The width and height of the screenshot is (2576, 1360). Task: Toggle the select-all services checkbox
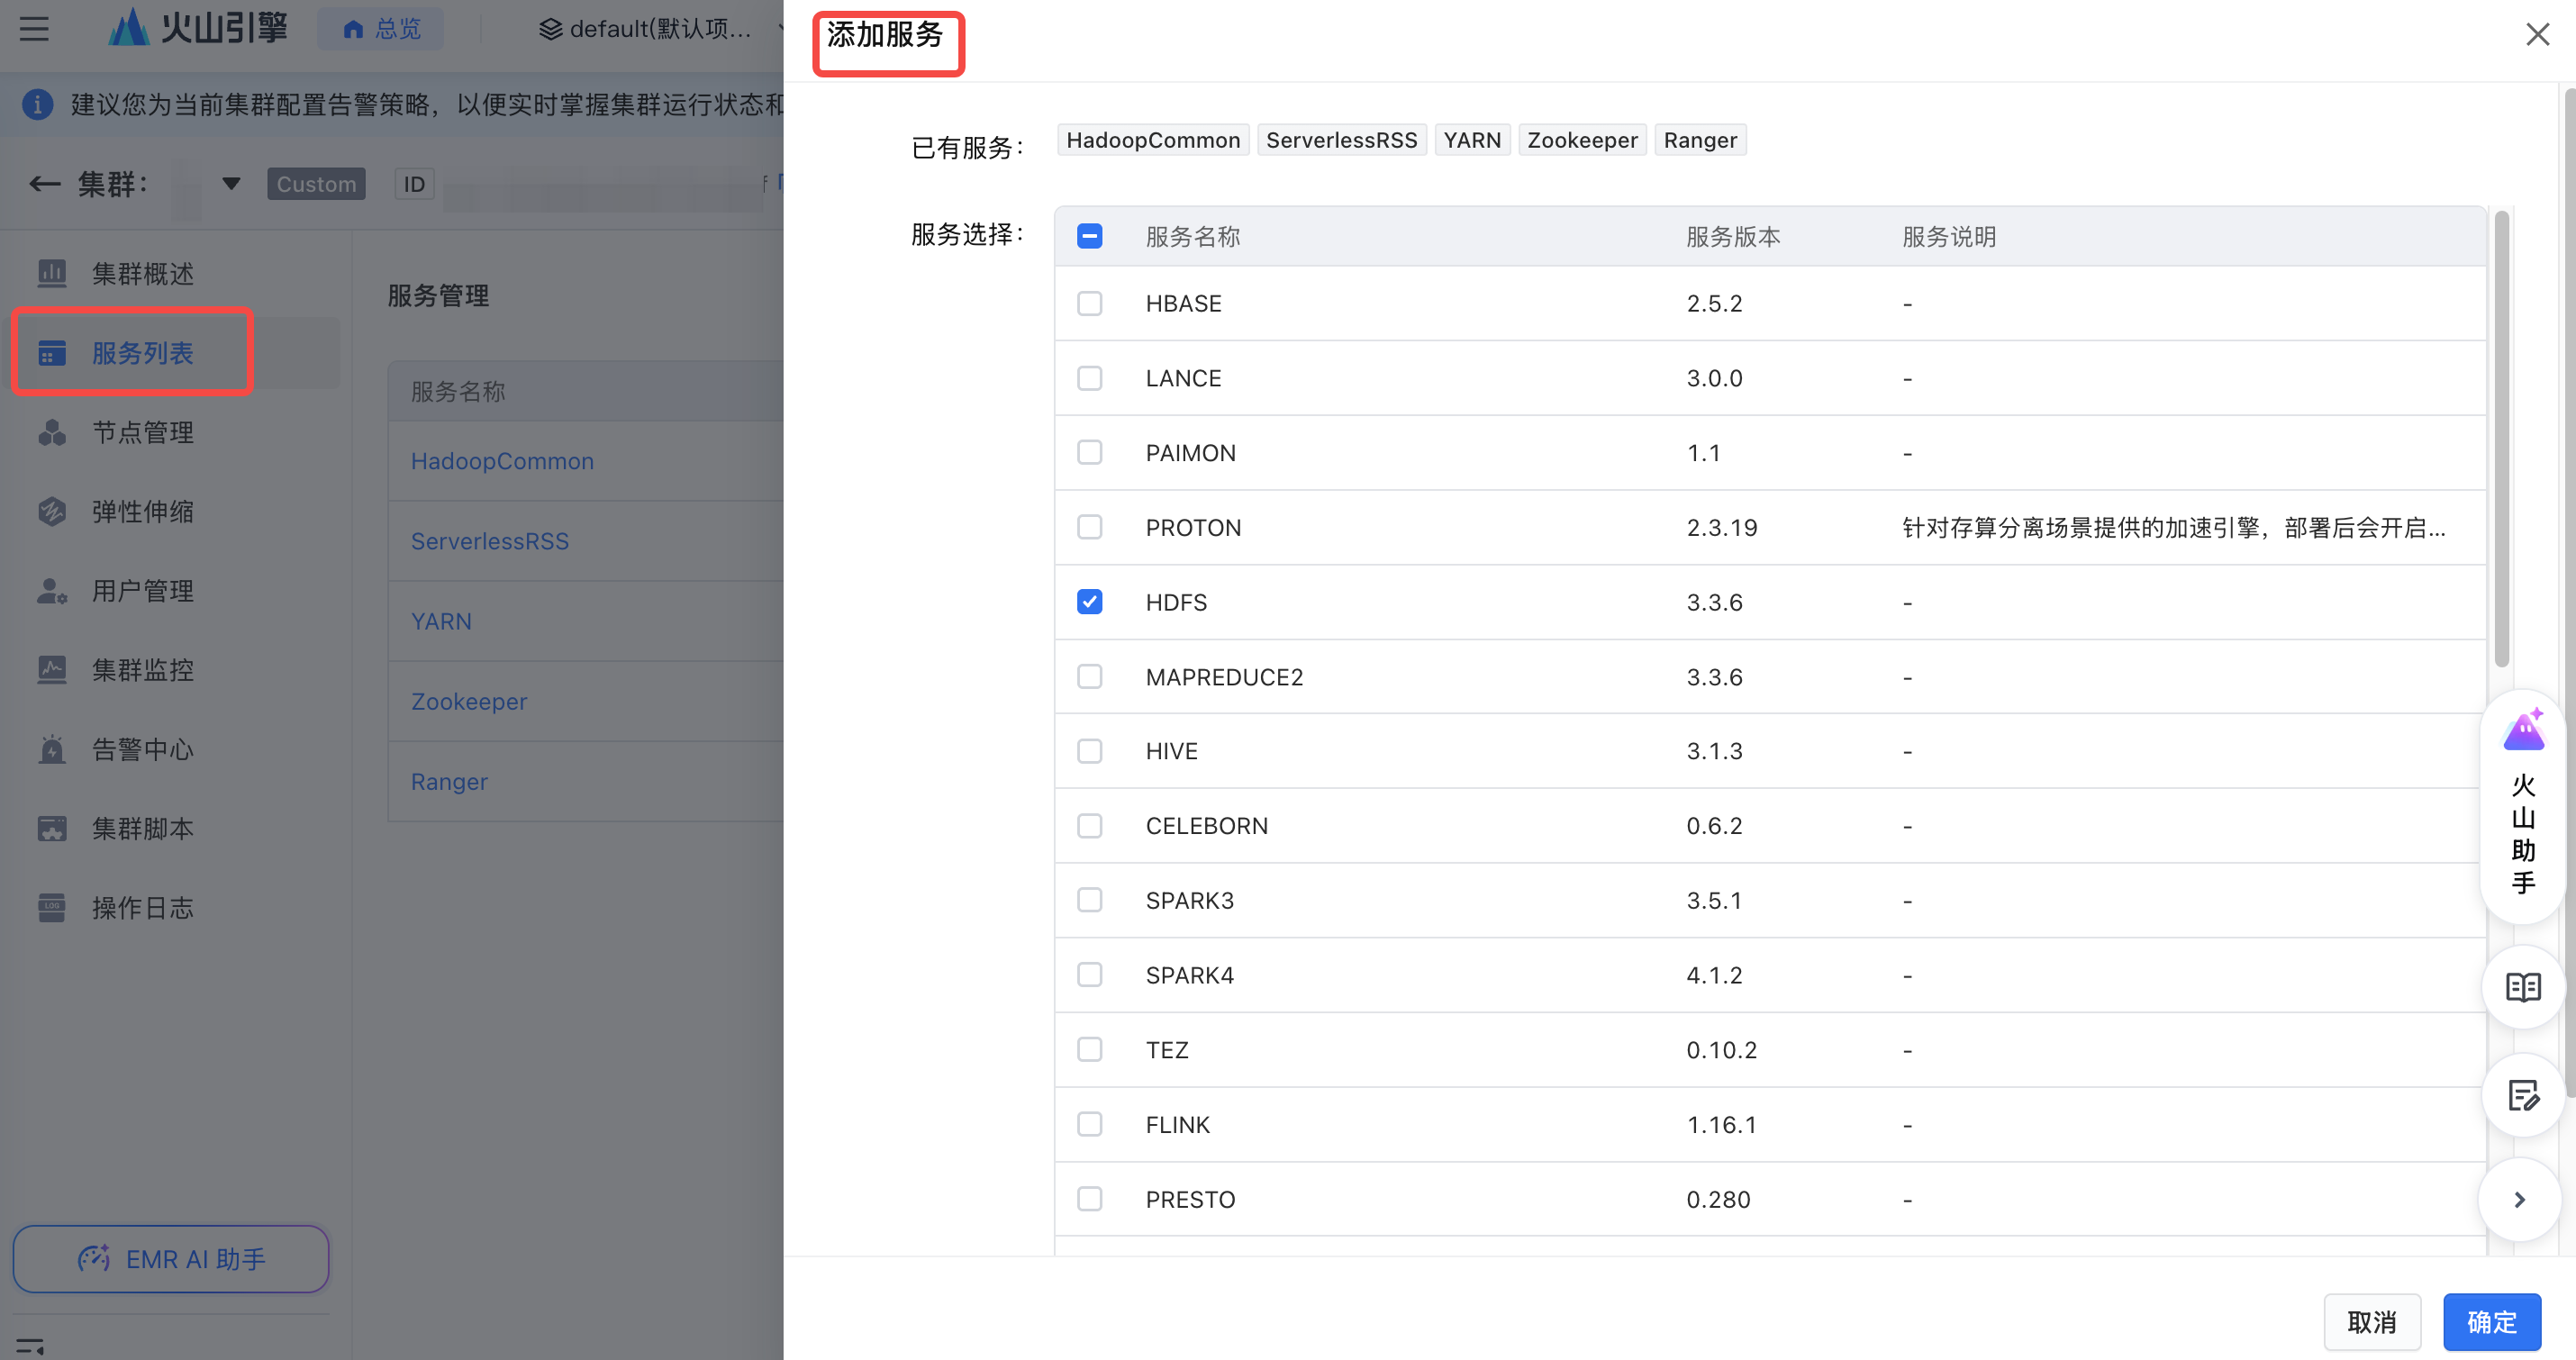(x=1090, y=236)
